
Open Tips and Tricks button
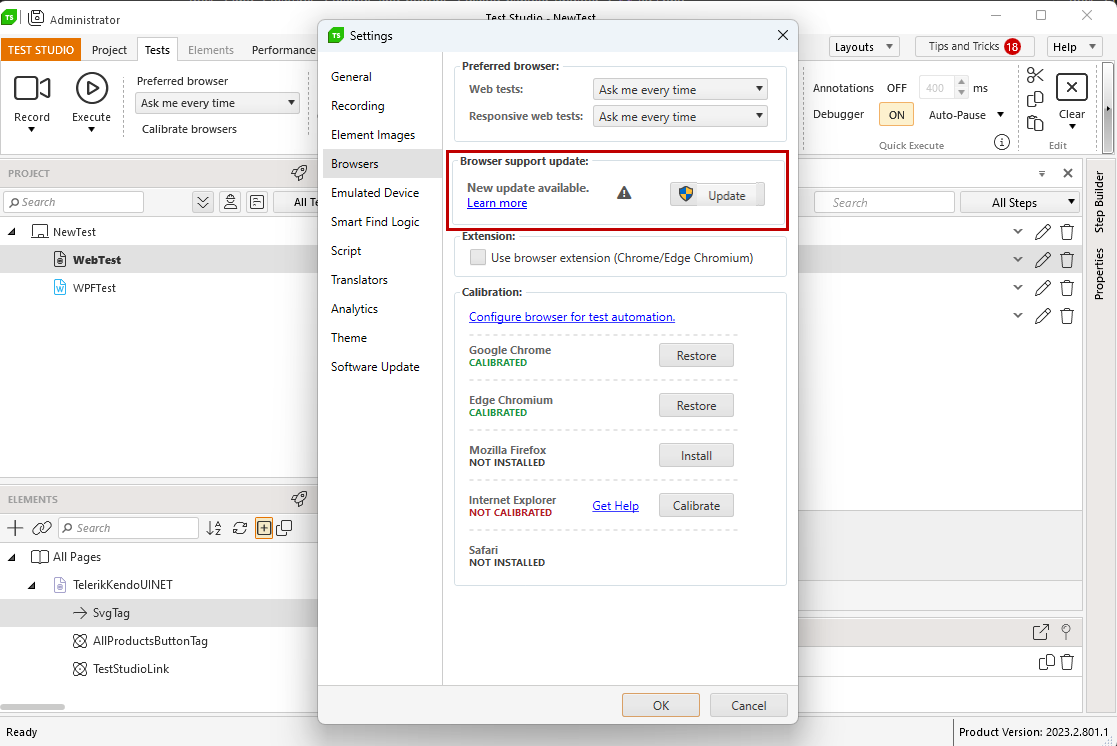974,47
